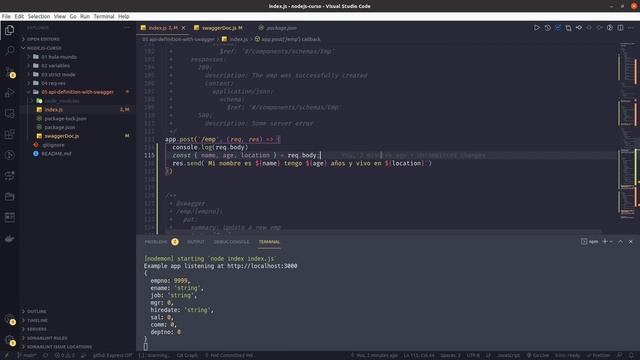
Task: Open the npm terminal selector
Action: pos(589,242)
